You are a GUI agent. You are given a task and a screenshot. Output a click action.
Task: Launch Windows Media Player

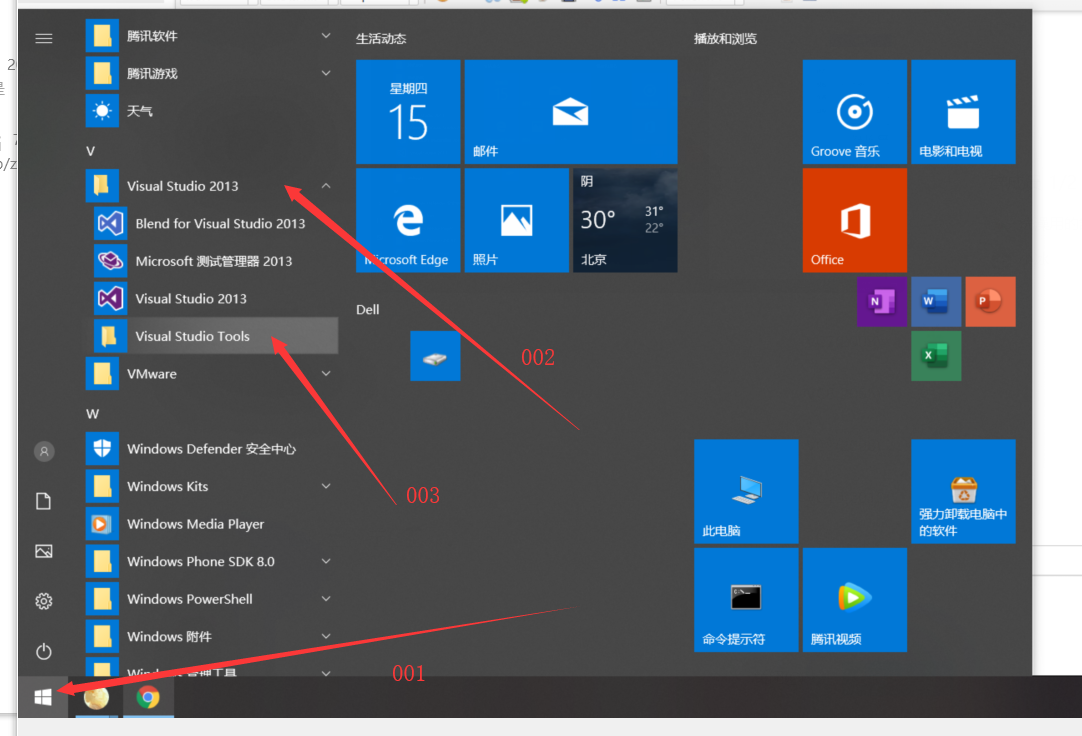[211, 524]
